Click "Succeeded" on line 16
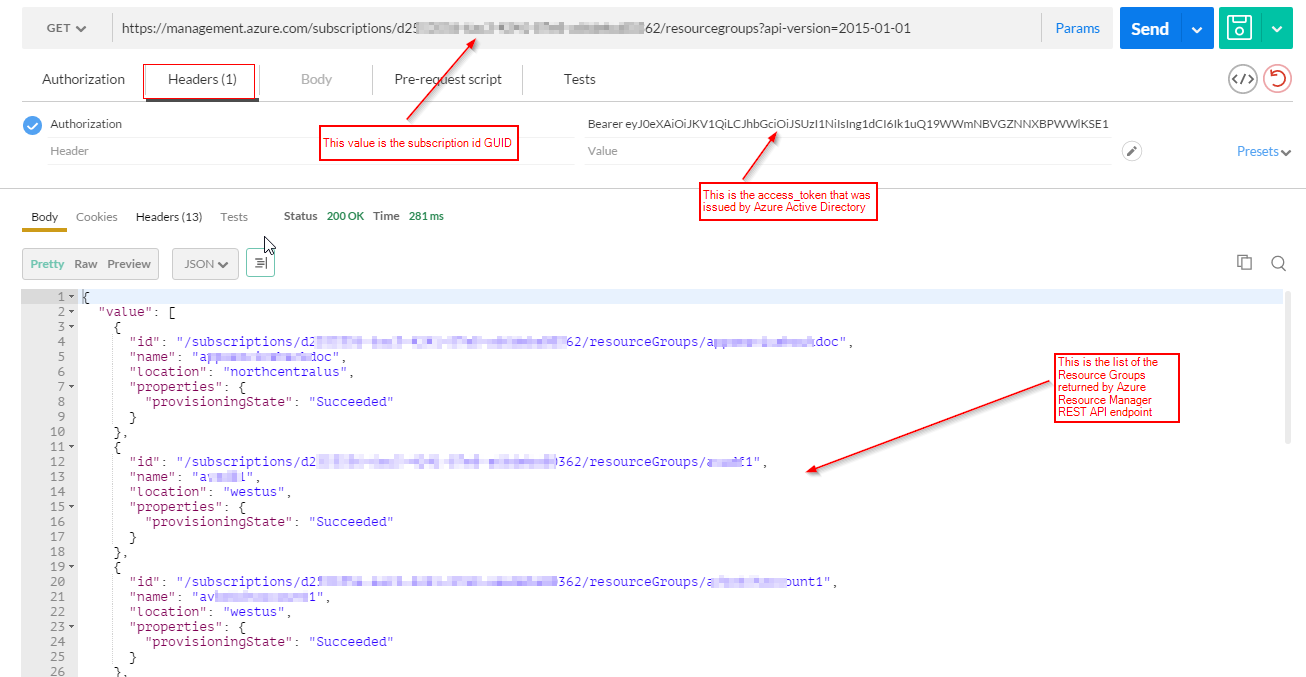Image resolution: width=1306 pixels, height=677 pixels. tap(351, 522)
